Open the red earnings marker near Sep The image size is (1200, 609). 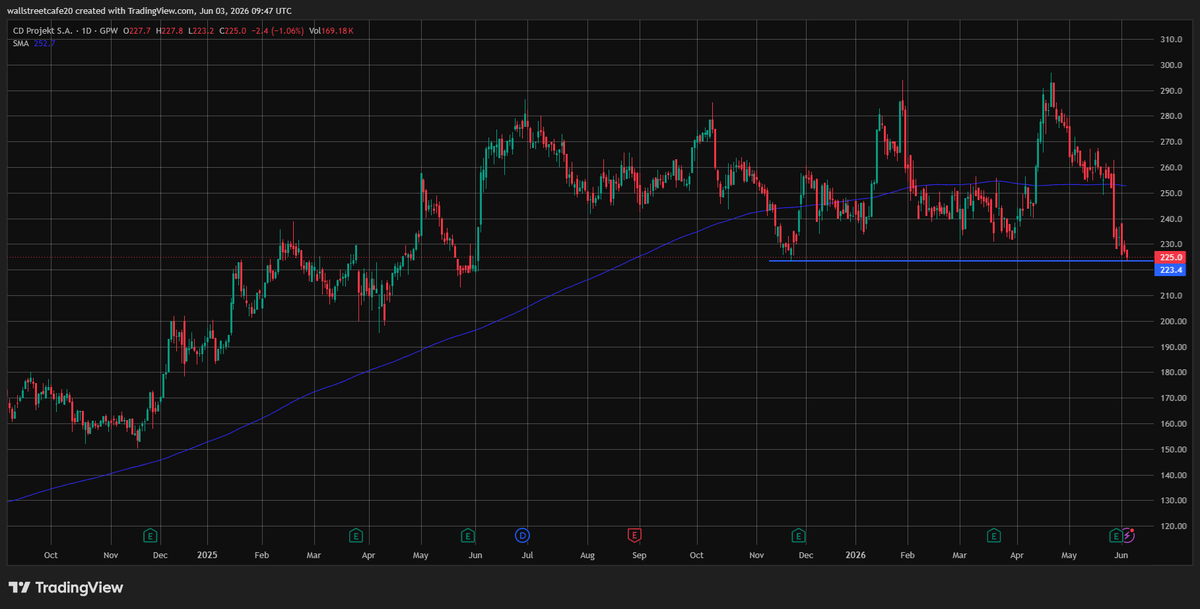click(x=633, y=536)
